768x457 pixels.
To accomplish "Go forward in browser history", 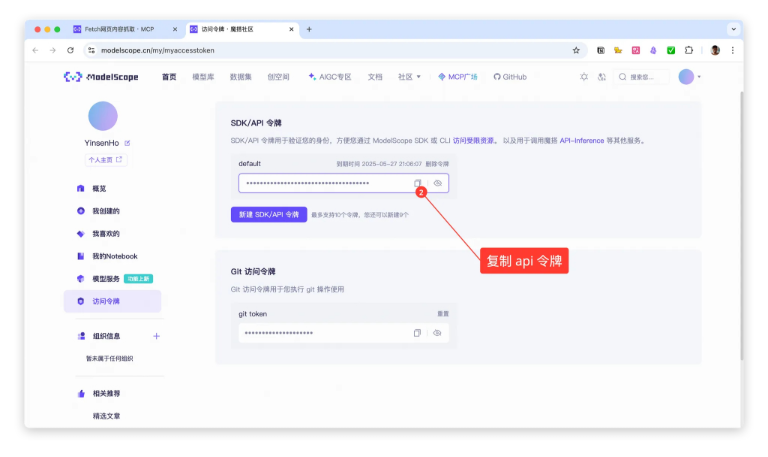I will (x=52, y=50).
